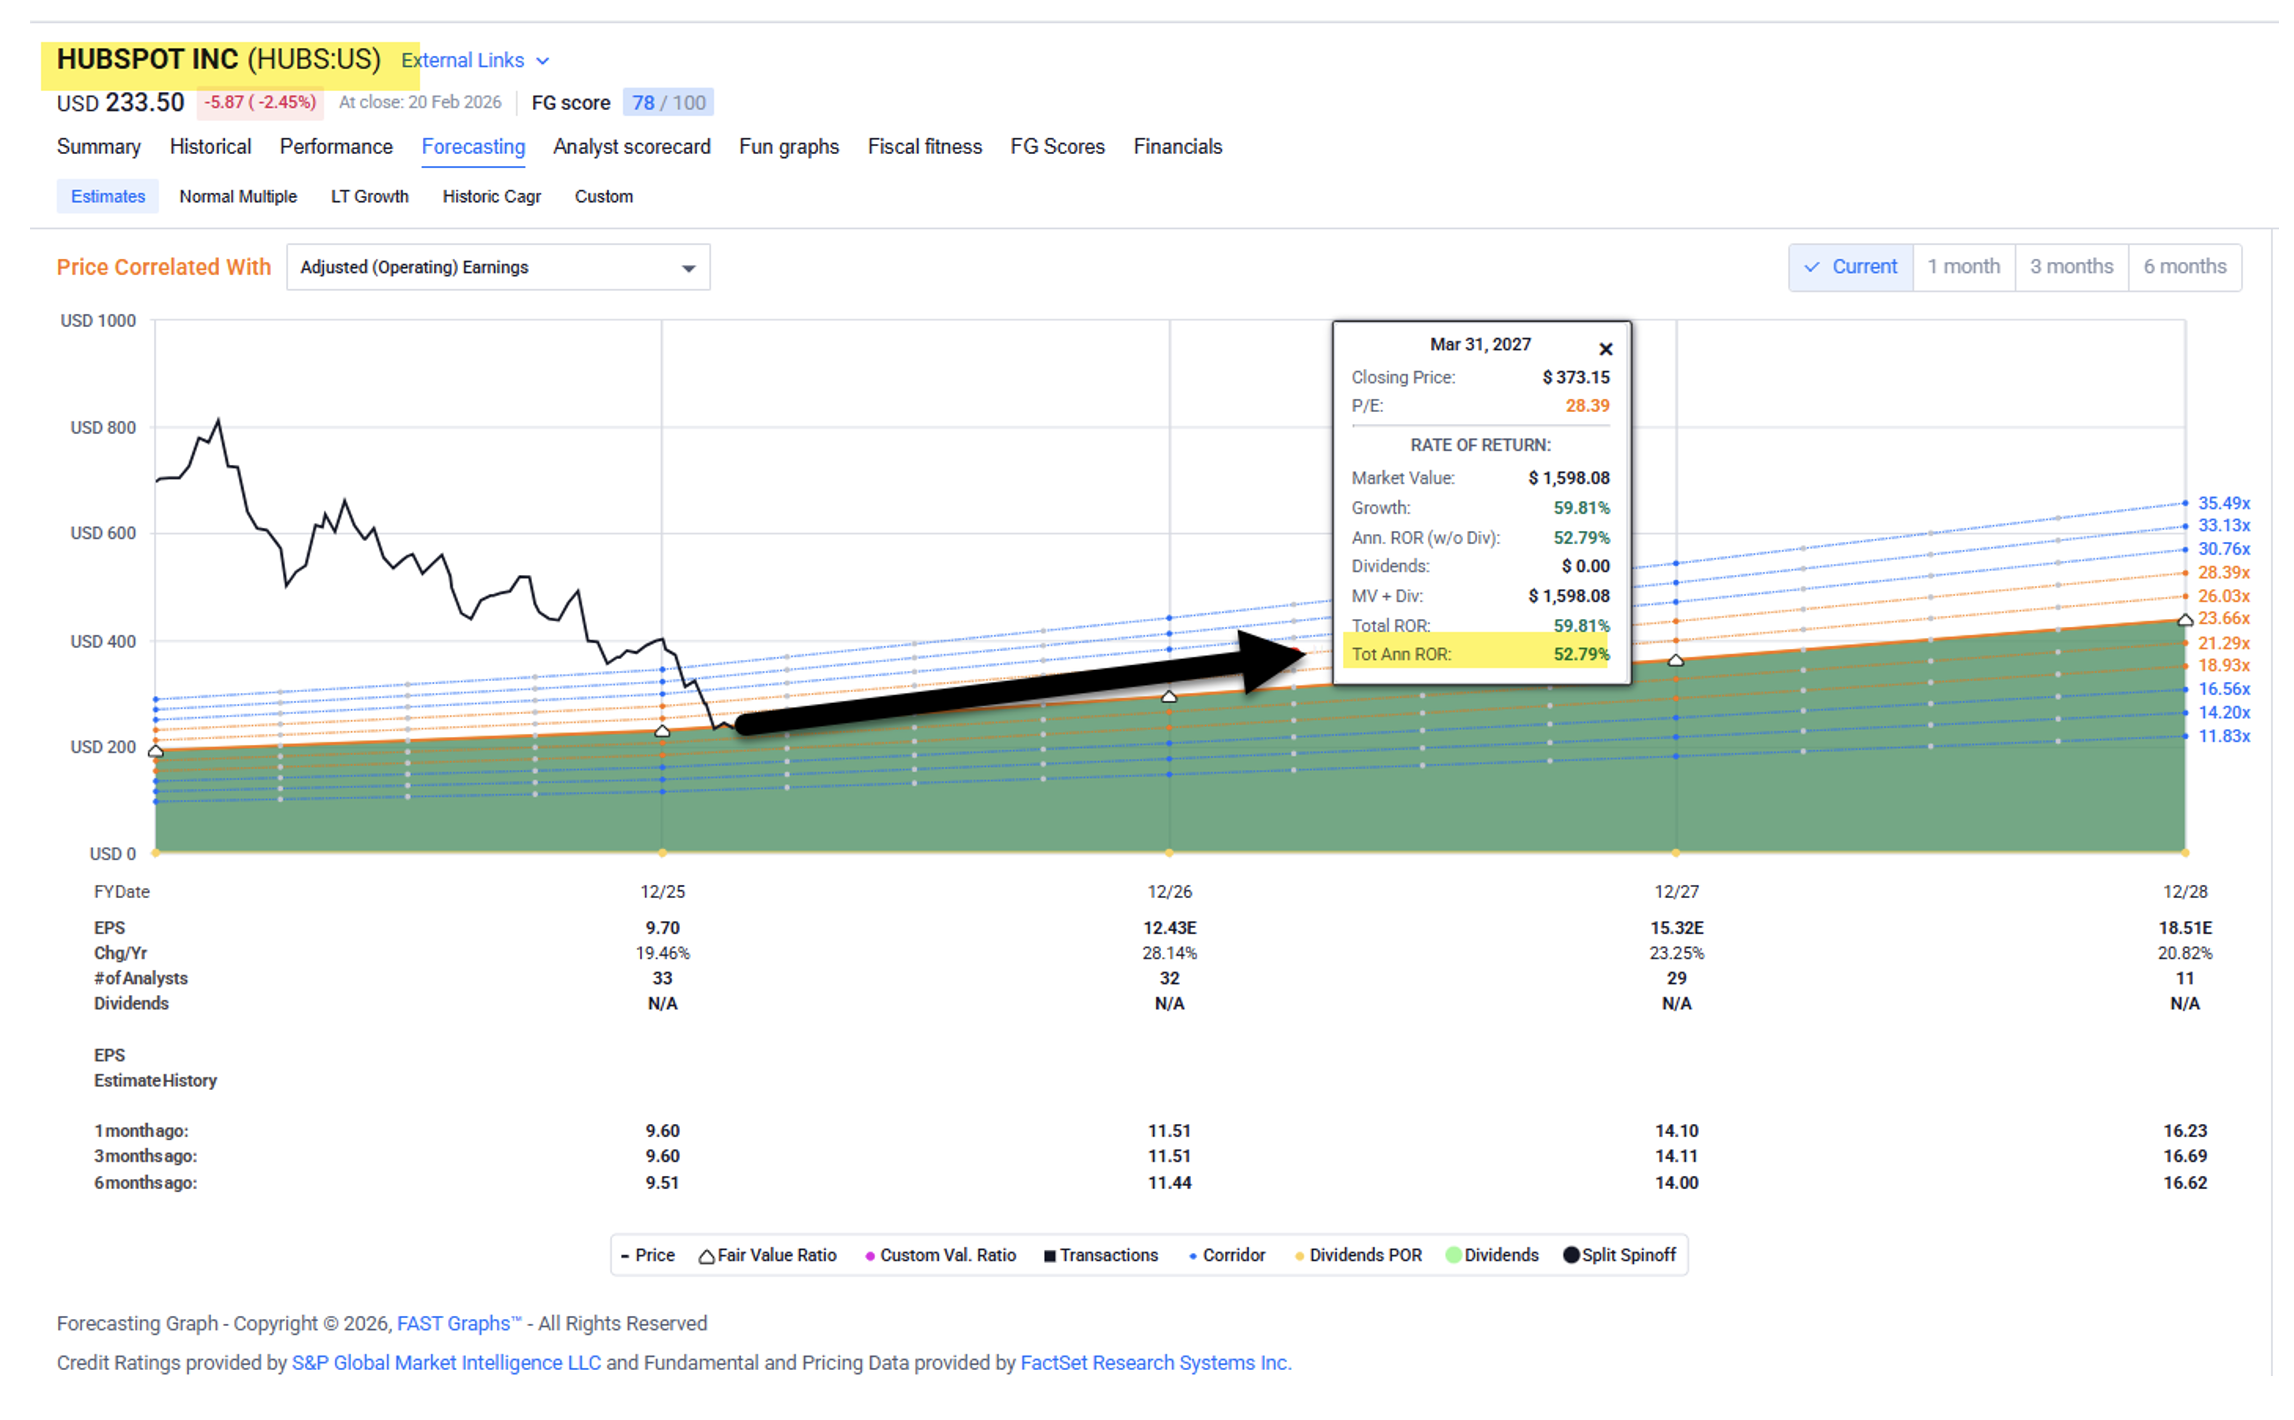Click External Links chevron arrow
The width and height of the screenshot is (2294, 1420).
point(543,61)
